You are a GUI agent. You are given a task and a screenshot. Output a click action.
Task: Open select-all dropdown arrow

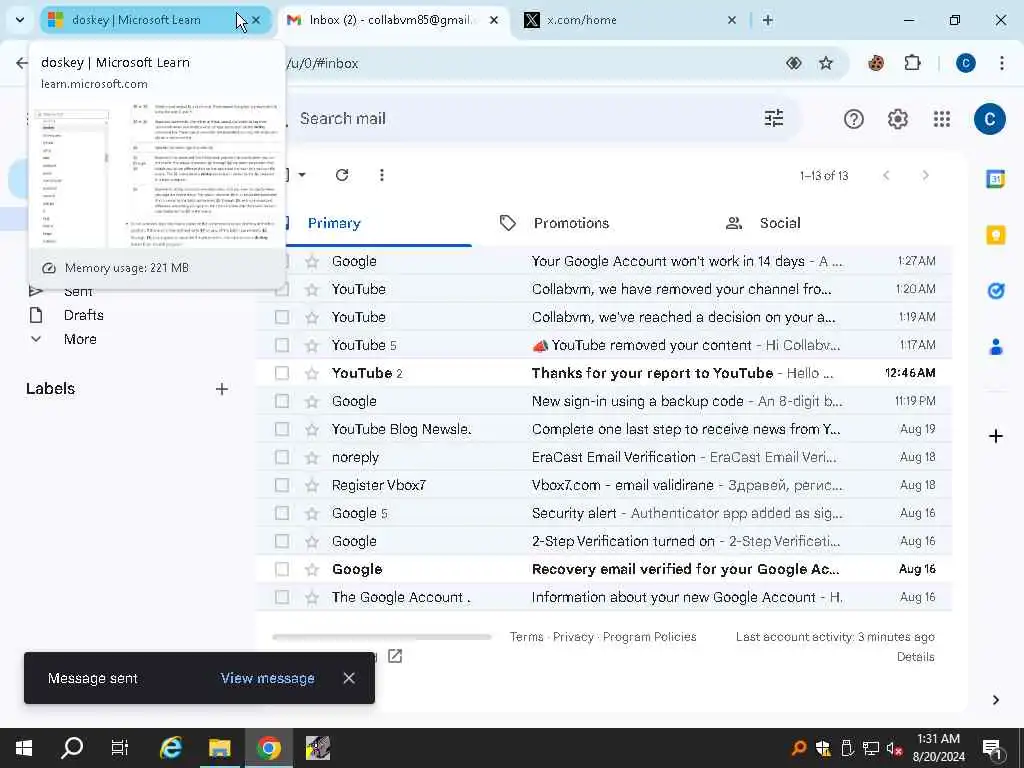302,175
